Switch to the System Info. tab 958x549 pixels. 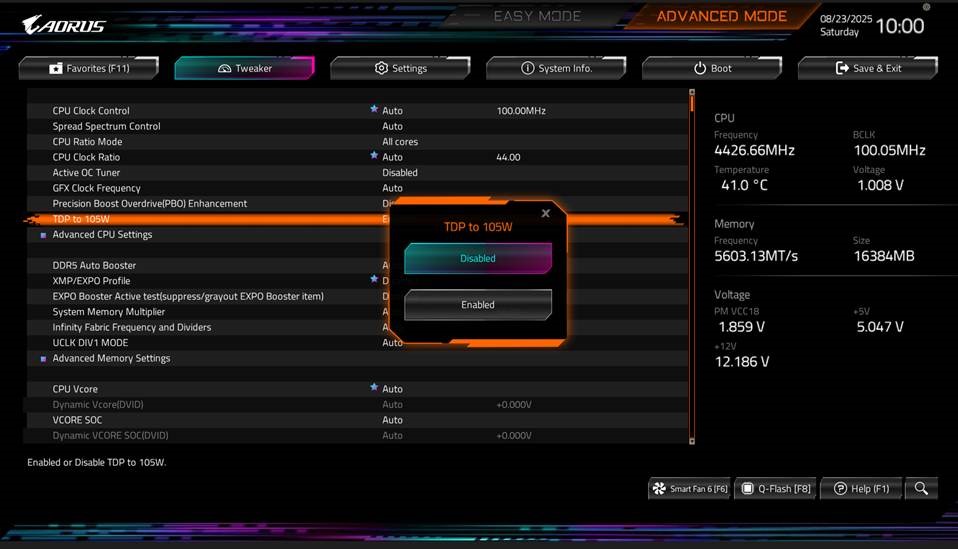(x=556, y=68)
